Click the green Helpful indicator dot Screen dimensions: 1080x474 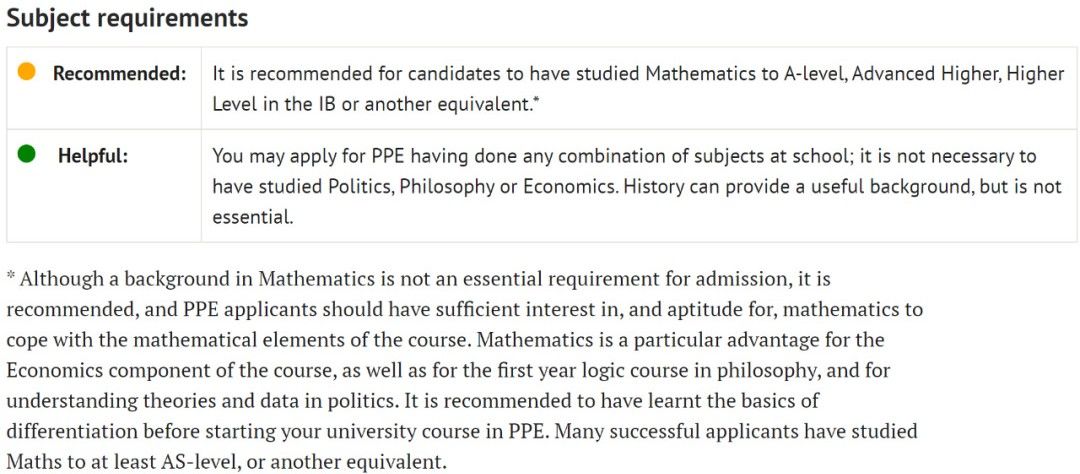pyautogui.click(x=26, y=154)
